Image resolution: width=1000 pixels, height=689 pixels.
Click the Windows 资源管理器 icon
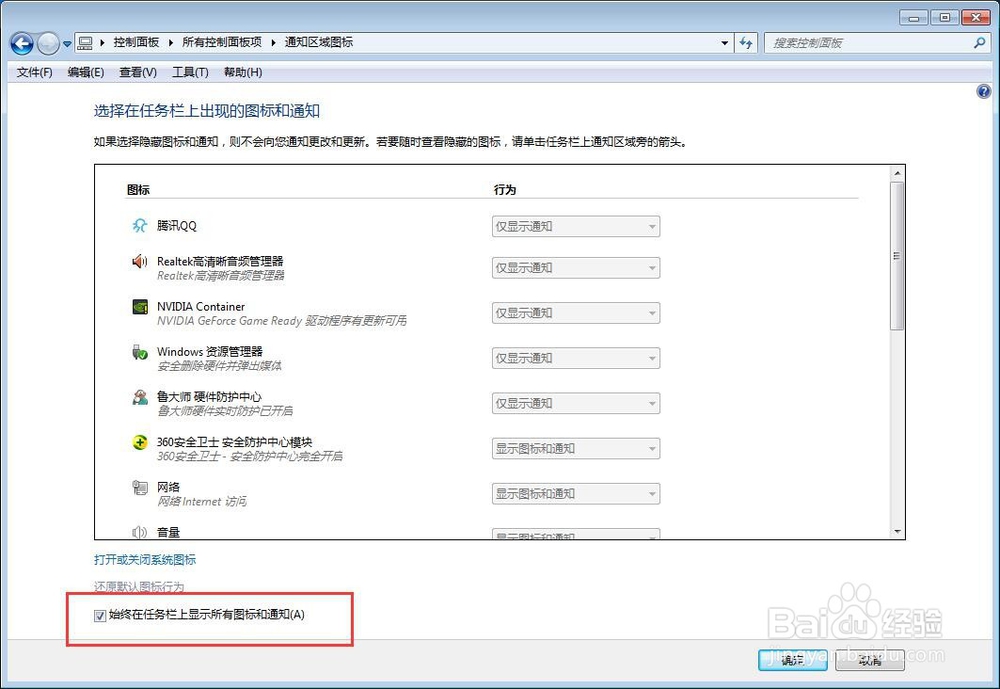pos(140,352)
